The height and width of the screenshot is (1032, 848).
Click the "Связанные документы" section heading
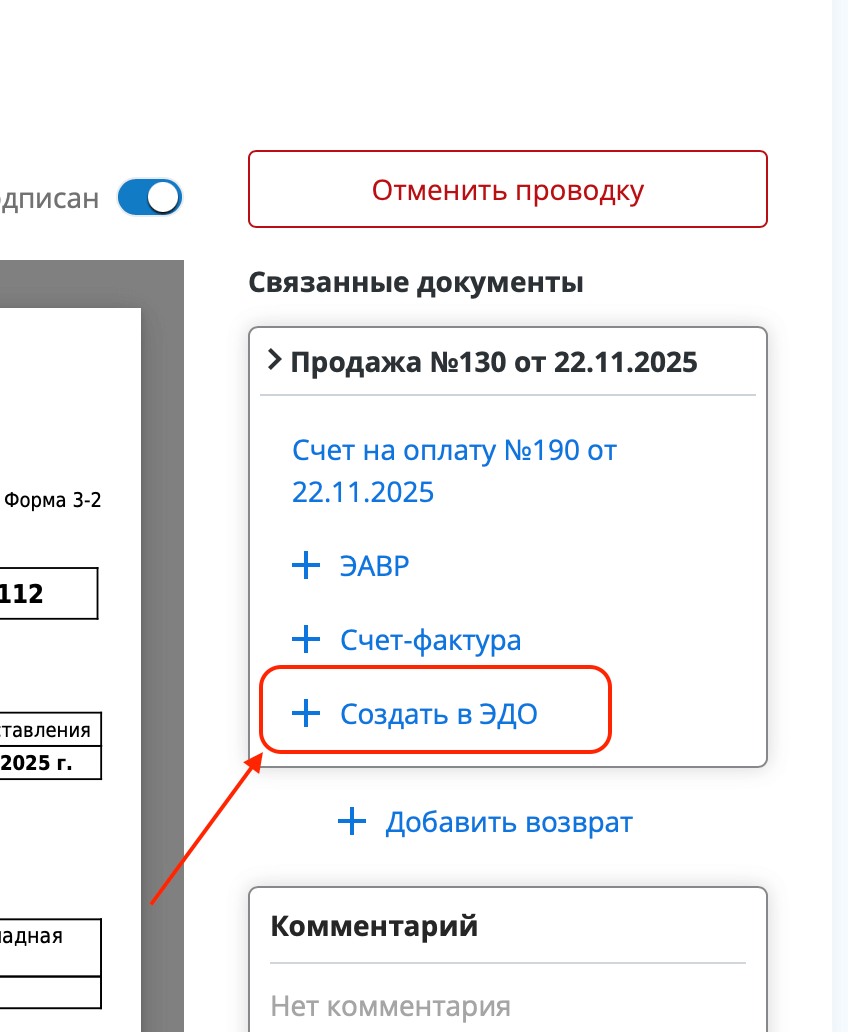point(415,283)
